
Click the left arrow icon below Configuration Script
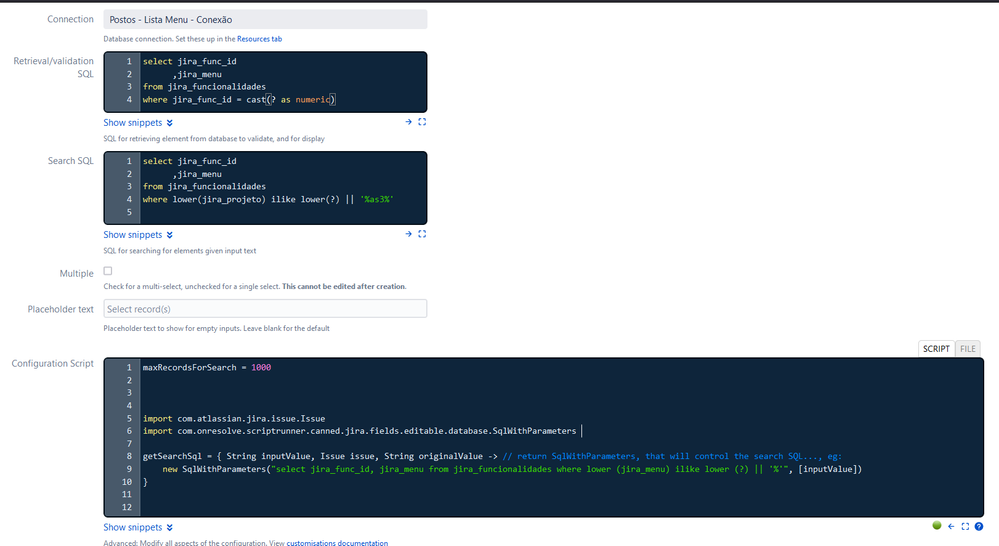point(951,526)
